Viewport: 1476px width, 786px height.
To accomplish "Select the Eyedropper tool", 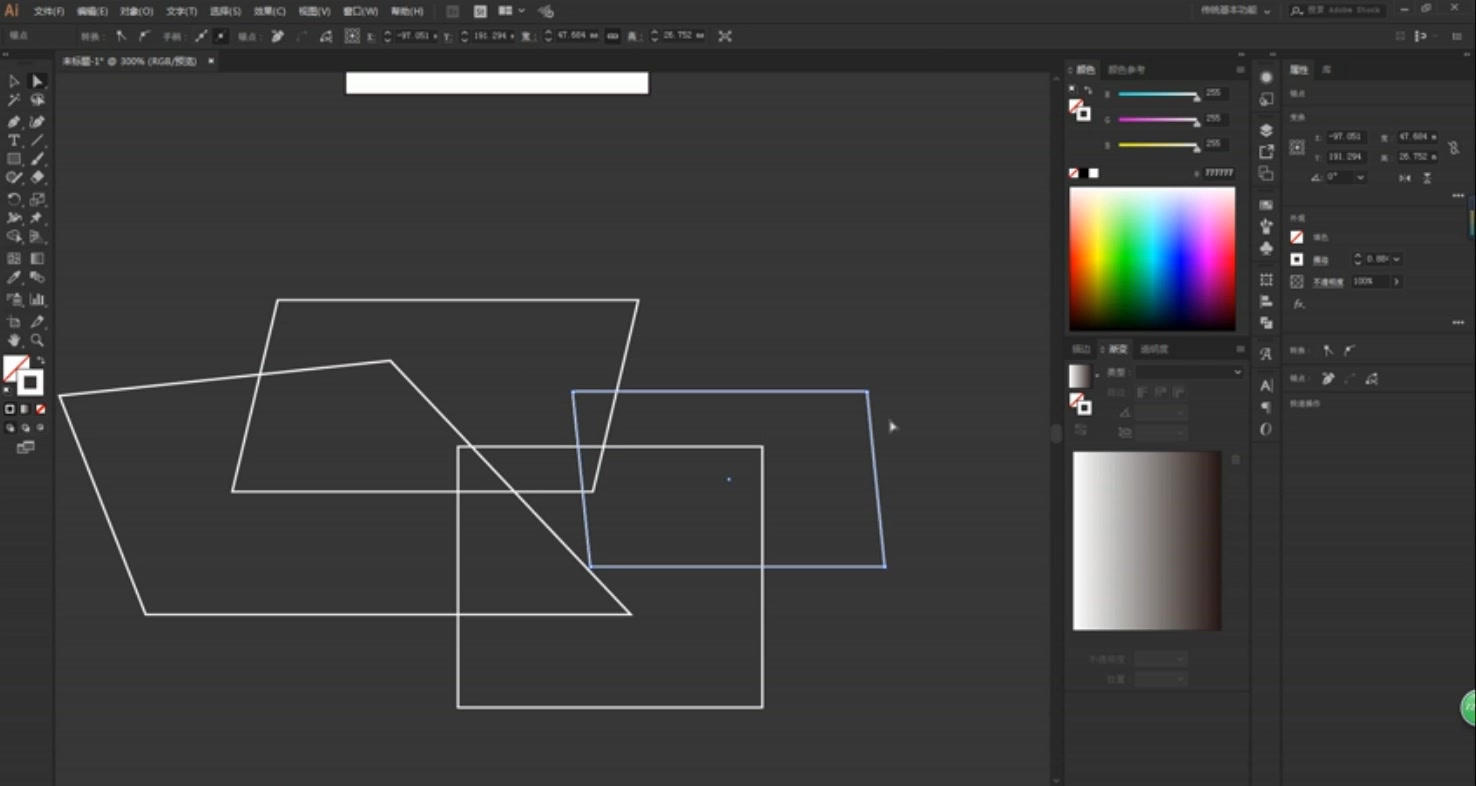I will point(14,278).
